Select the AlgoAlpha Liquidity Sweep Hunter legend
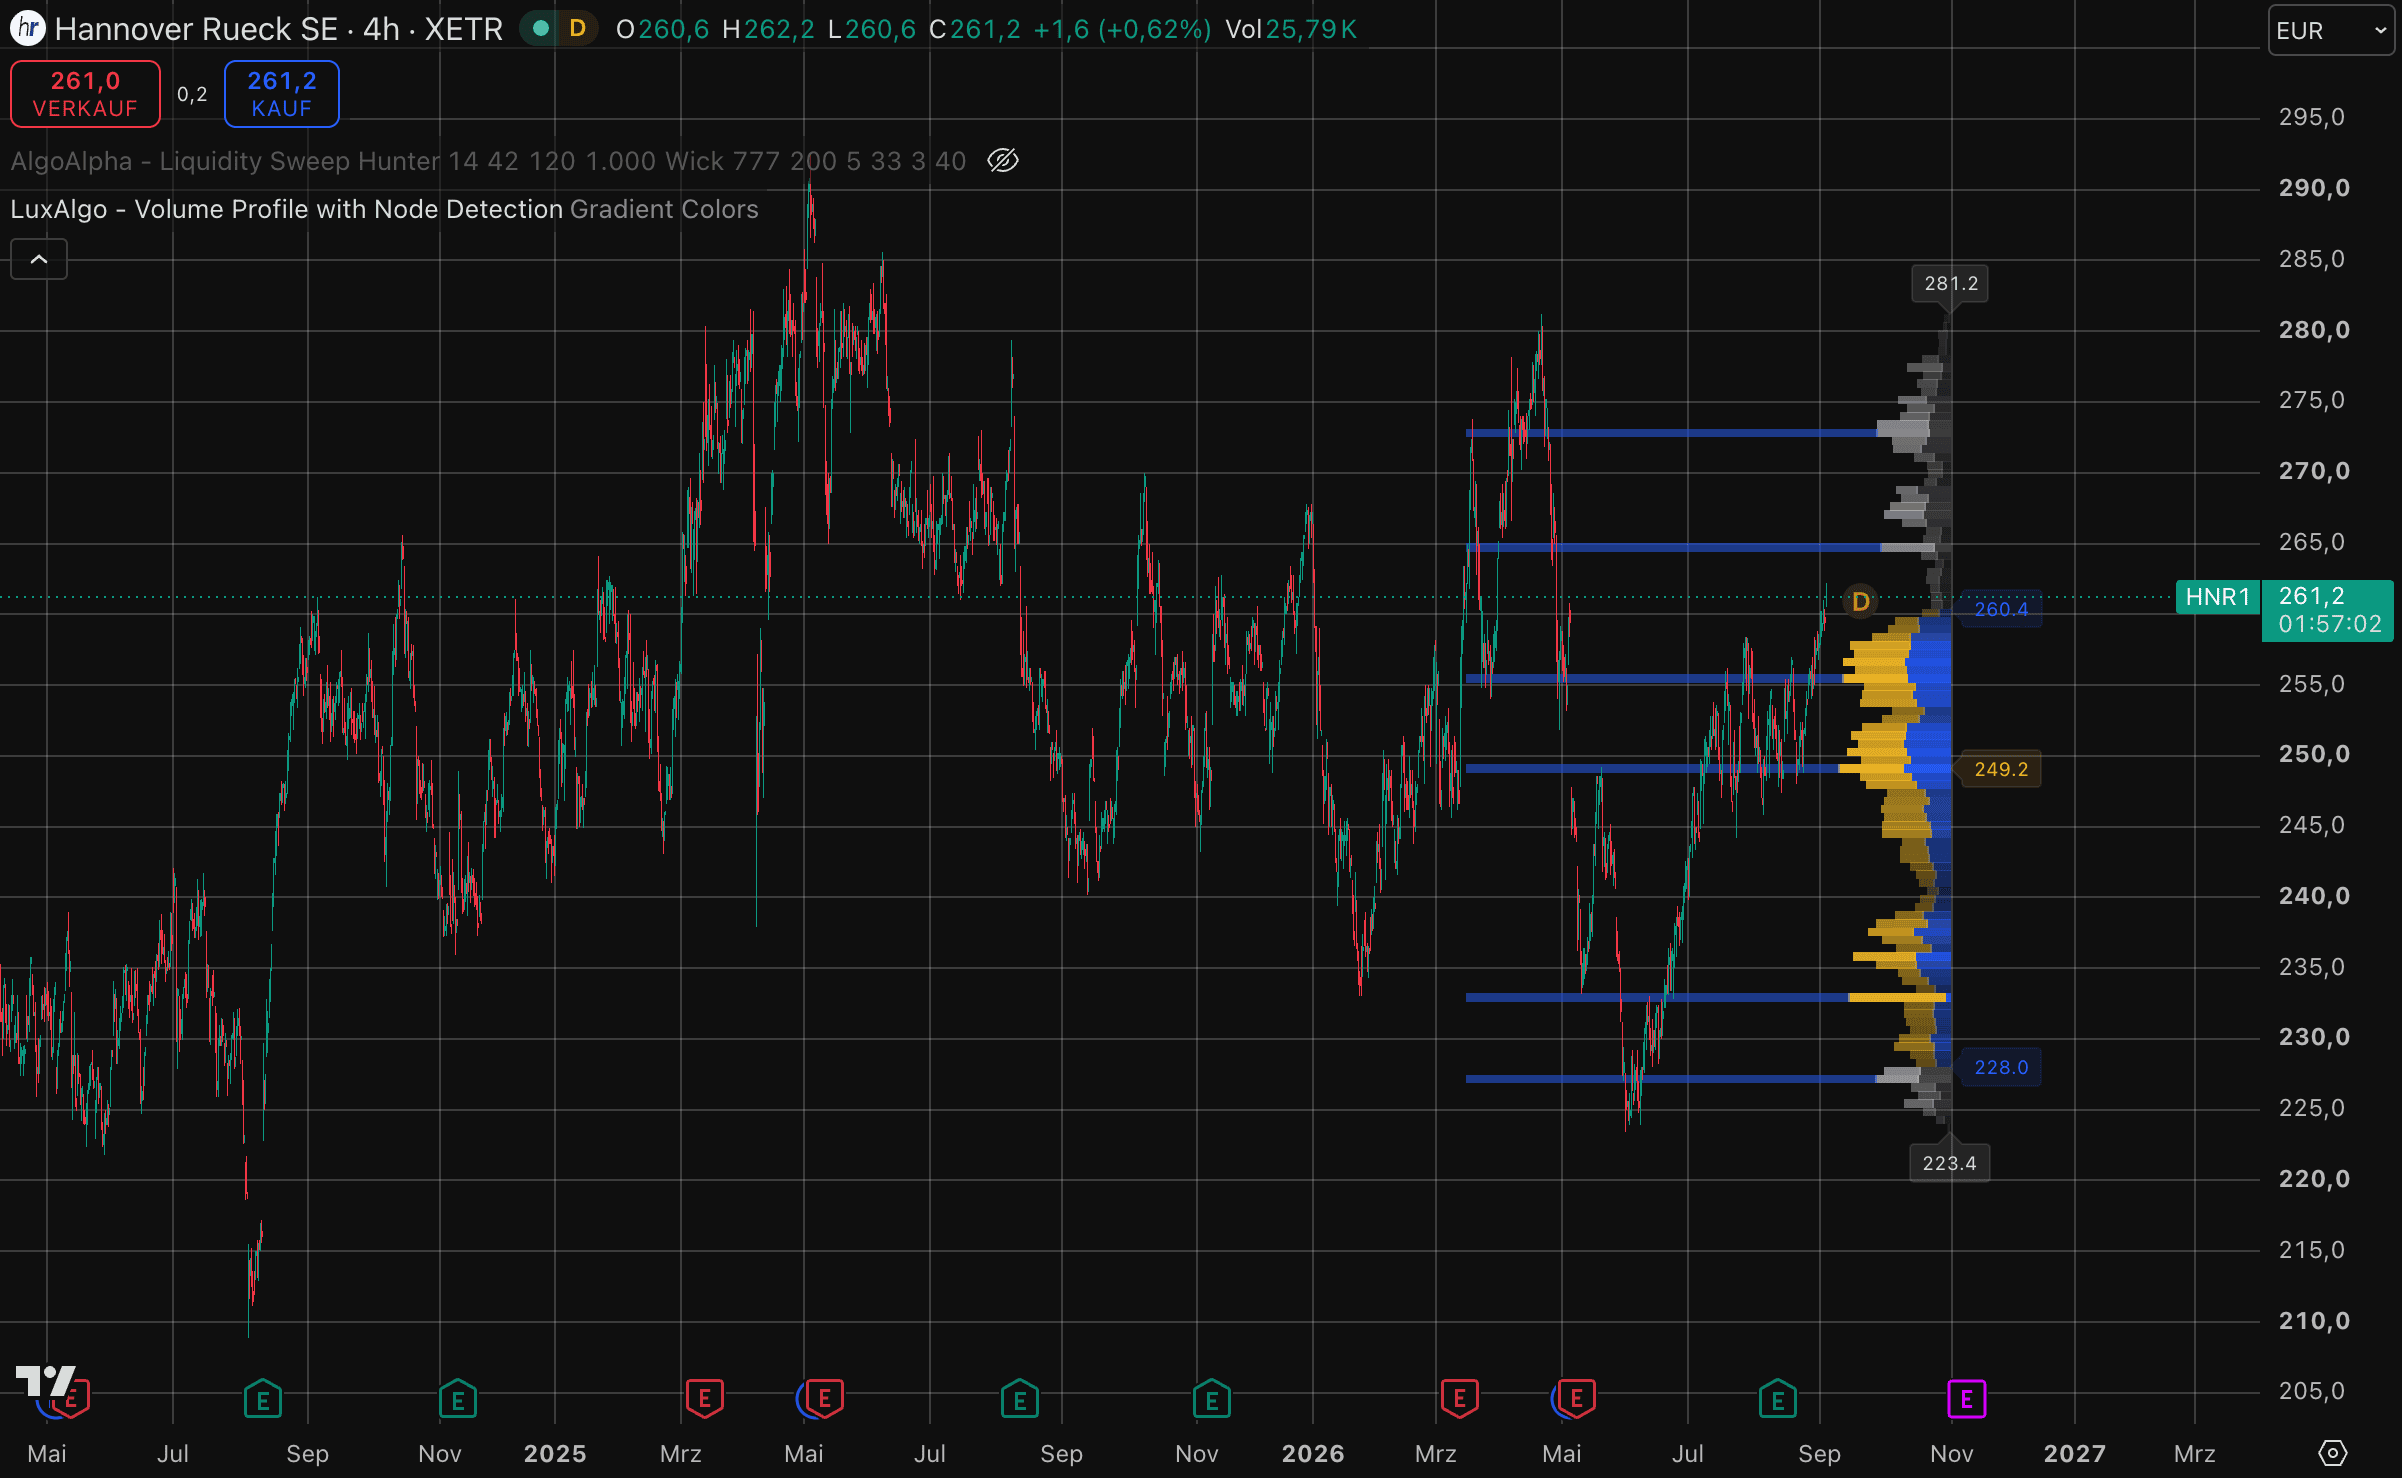Viewport: 2402px width, 1478px height. click(x=488, y=161)
